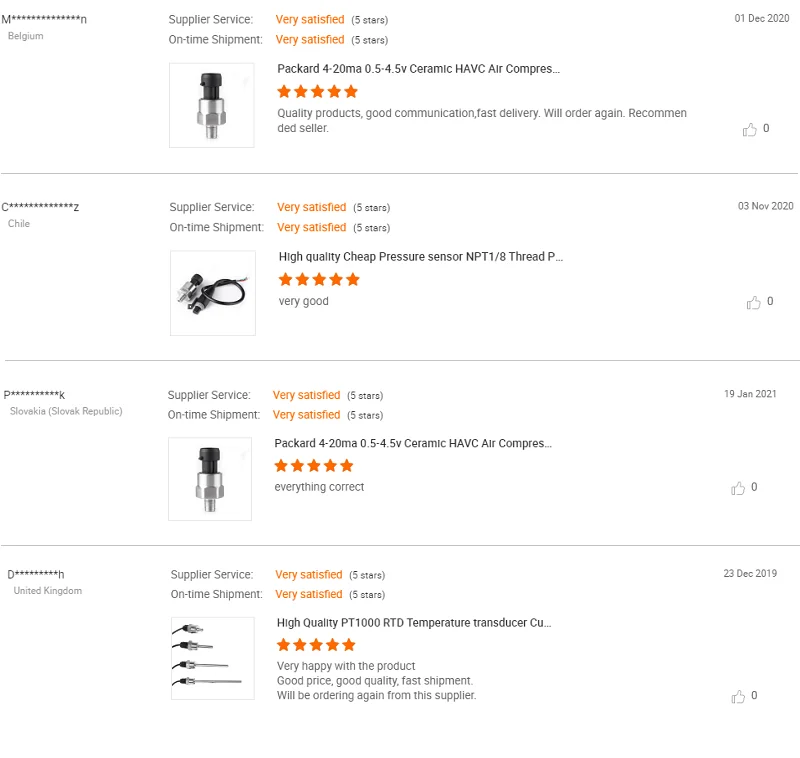The height and width of the screenshot is (758, 800).
Task: Click thumbs-up on the Chile review
Action: pyautogui.click(x=754, y=302)
